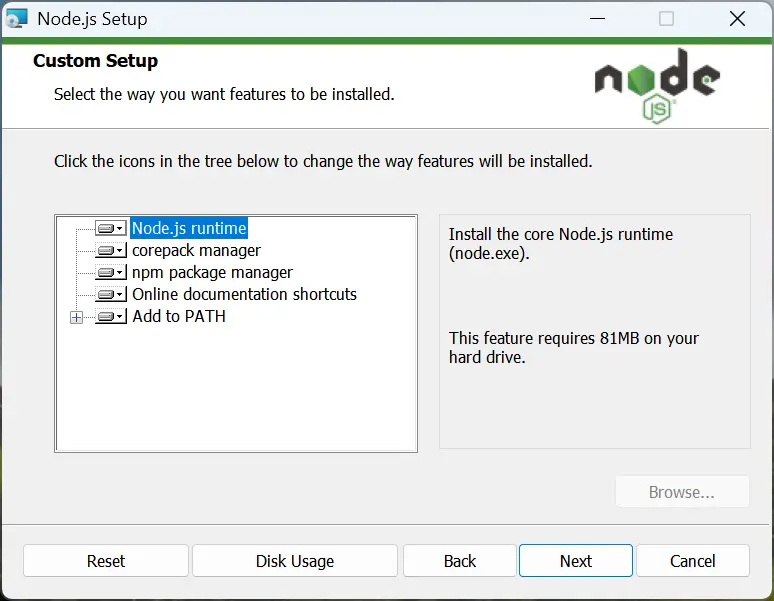Screen dimensions: 774x601
Task: Minimize the Node.js Setup window
Action: (597, 19)
